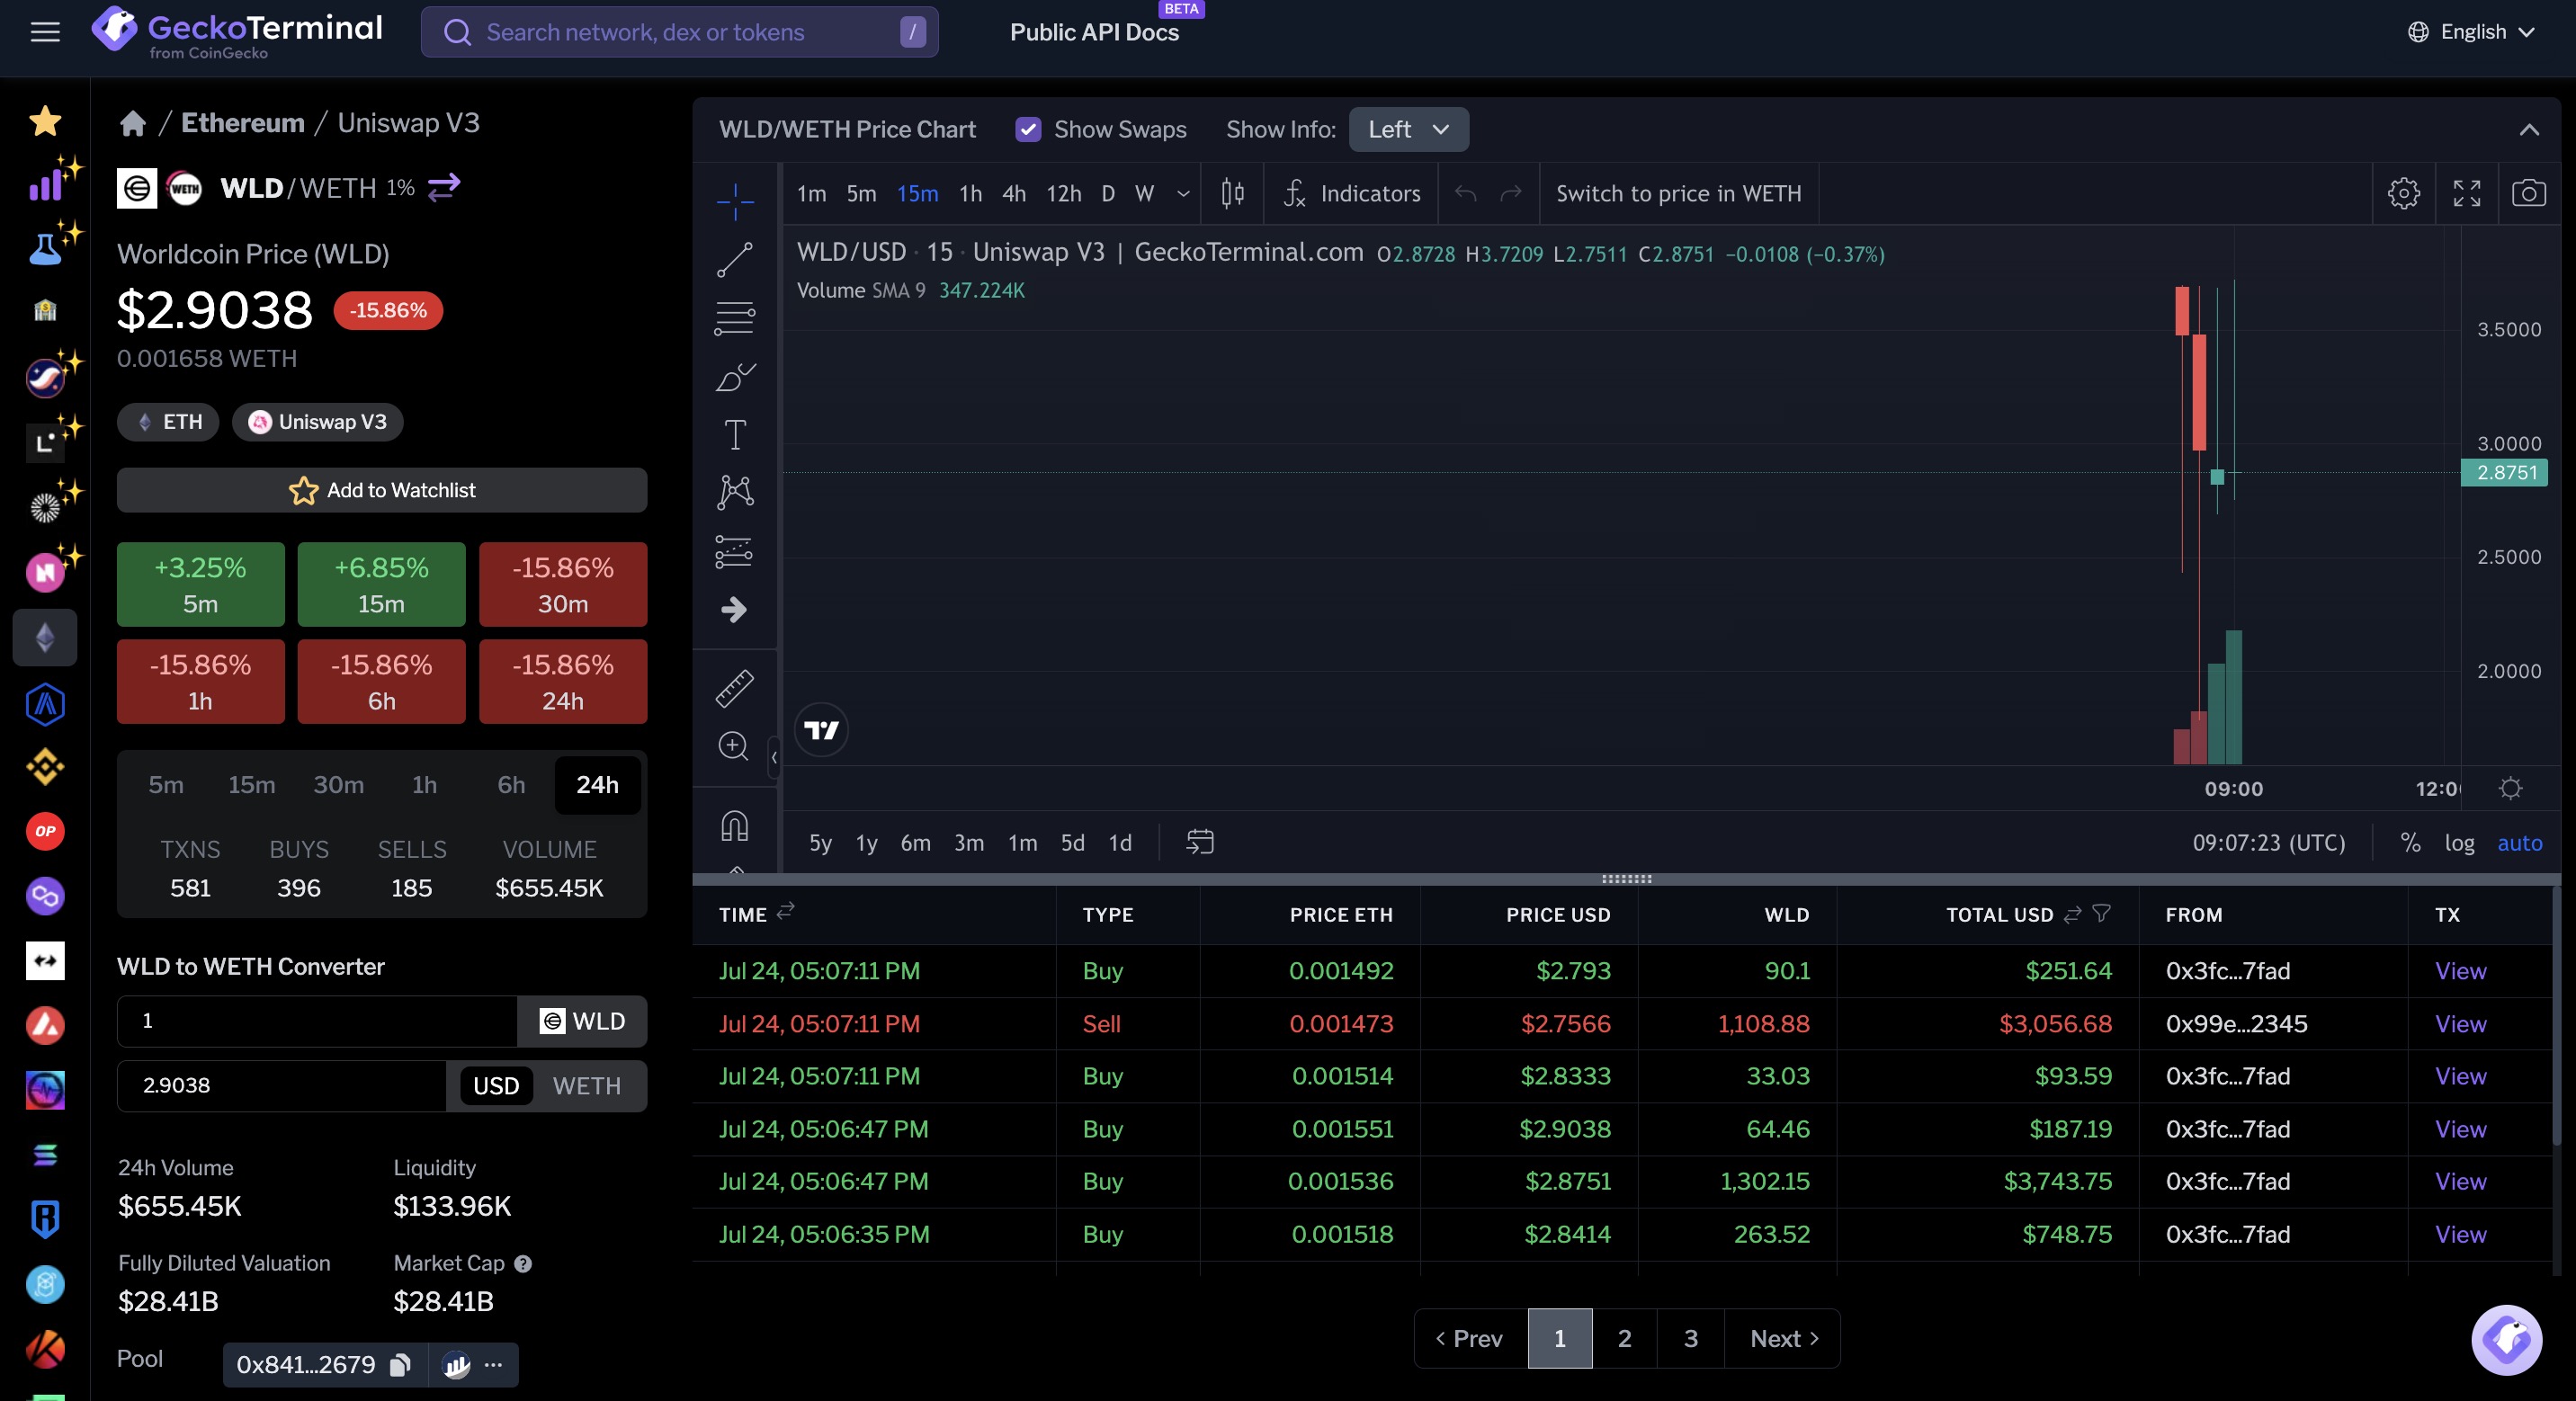
Task: Click the Uniswap V3 tag chip
Action: pos(318,422)
